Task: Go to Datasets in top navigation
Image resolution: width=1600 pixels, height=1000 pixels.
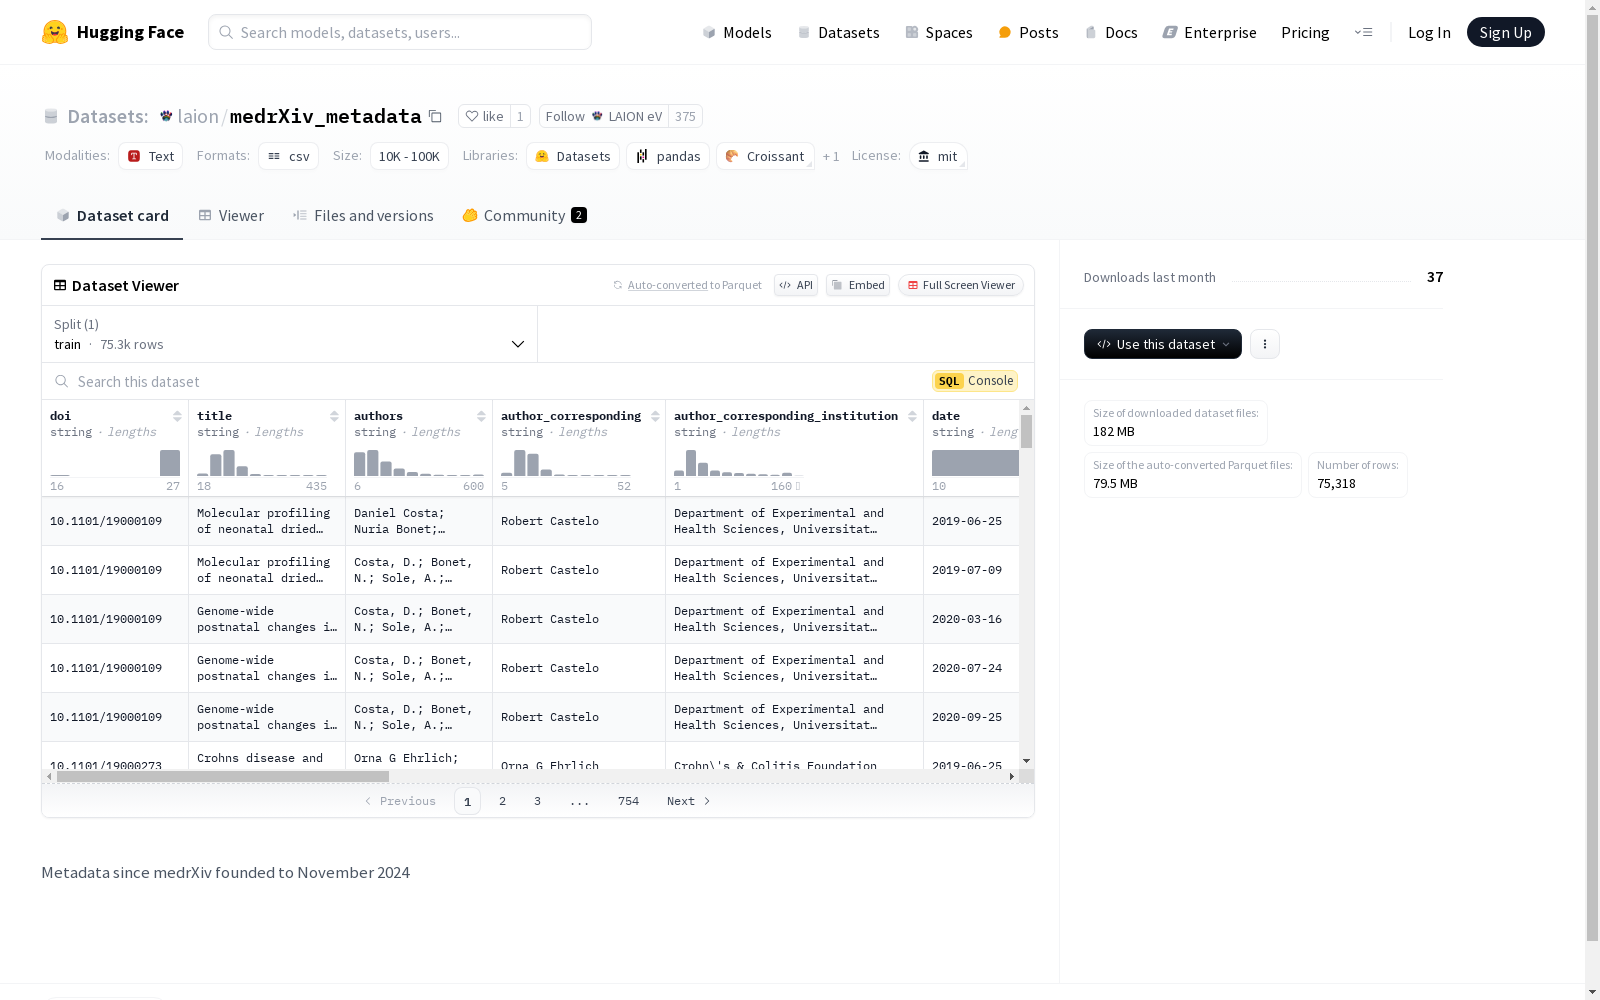Action: tap(838, 32)
